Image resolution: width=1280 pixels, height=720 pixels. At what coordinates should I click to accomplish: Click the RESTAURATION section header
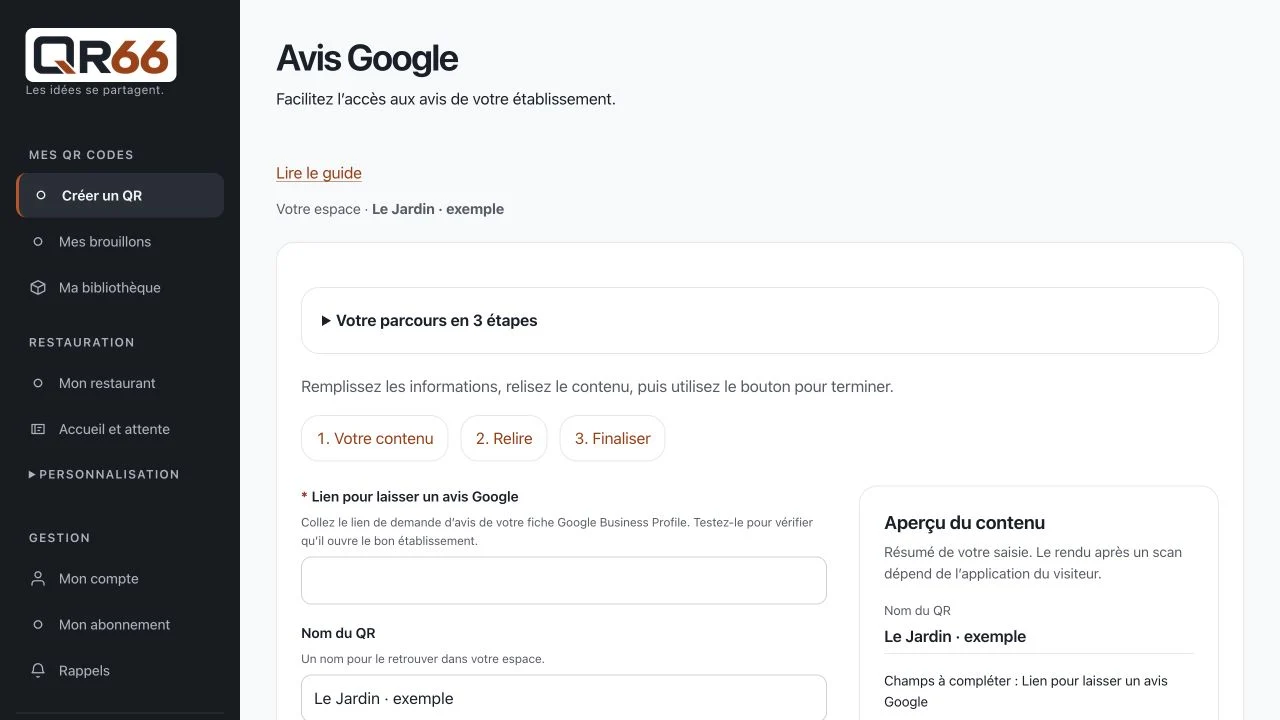tap(82, 342)
